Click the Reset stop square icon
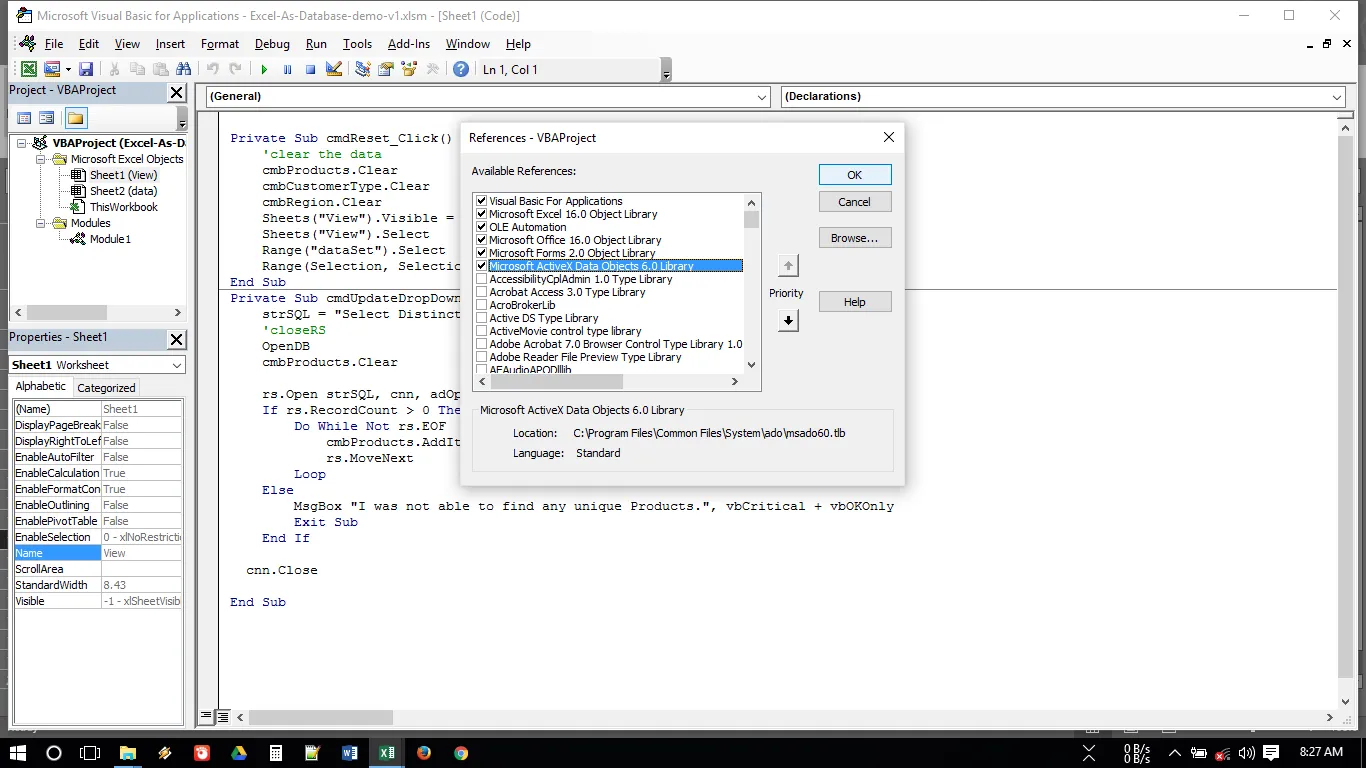 [310, 70]
